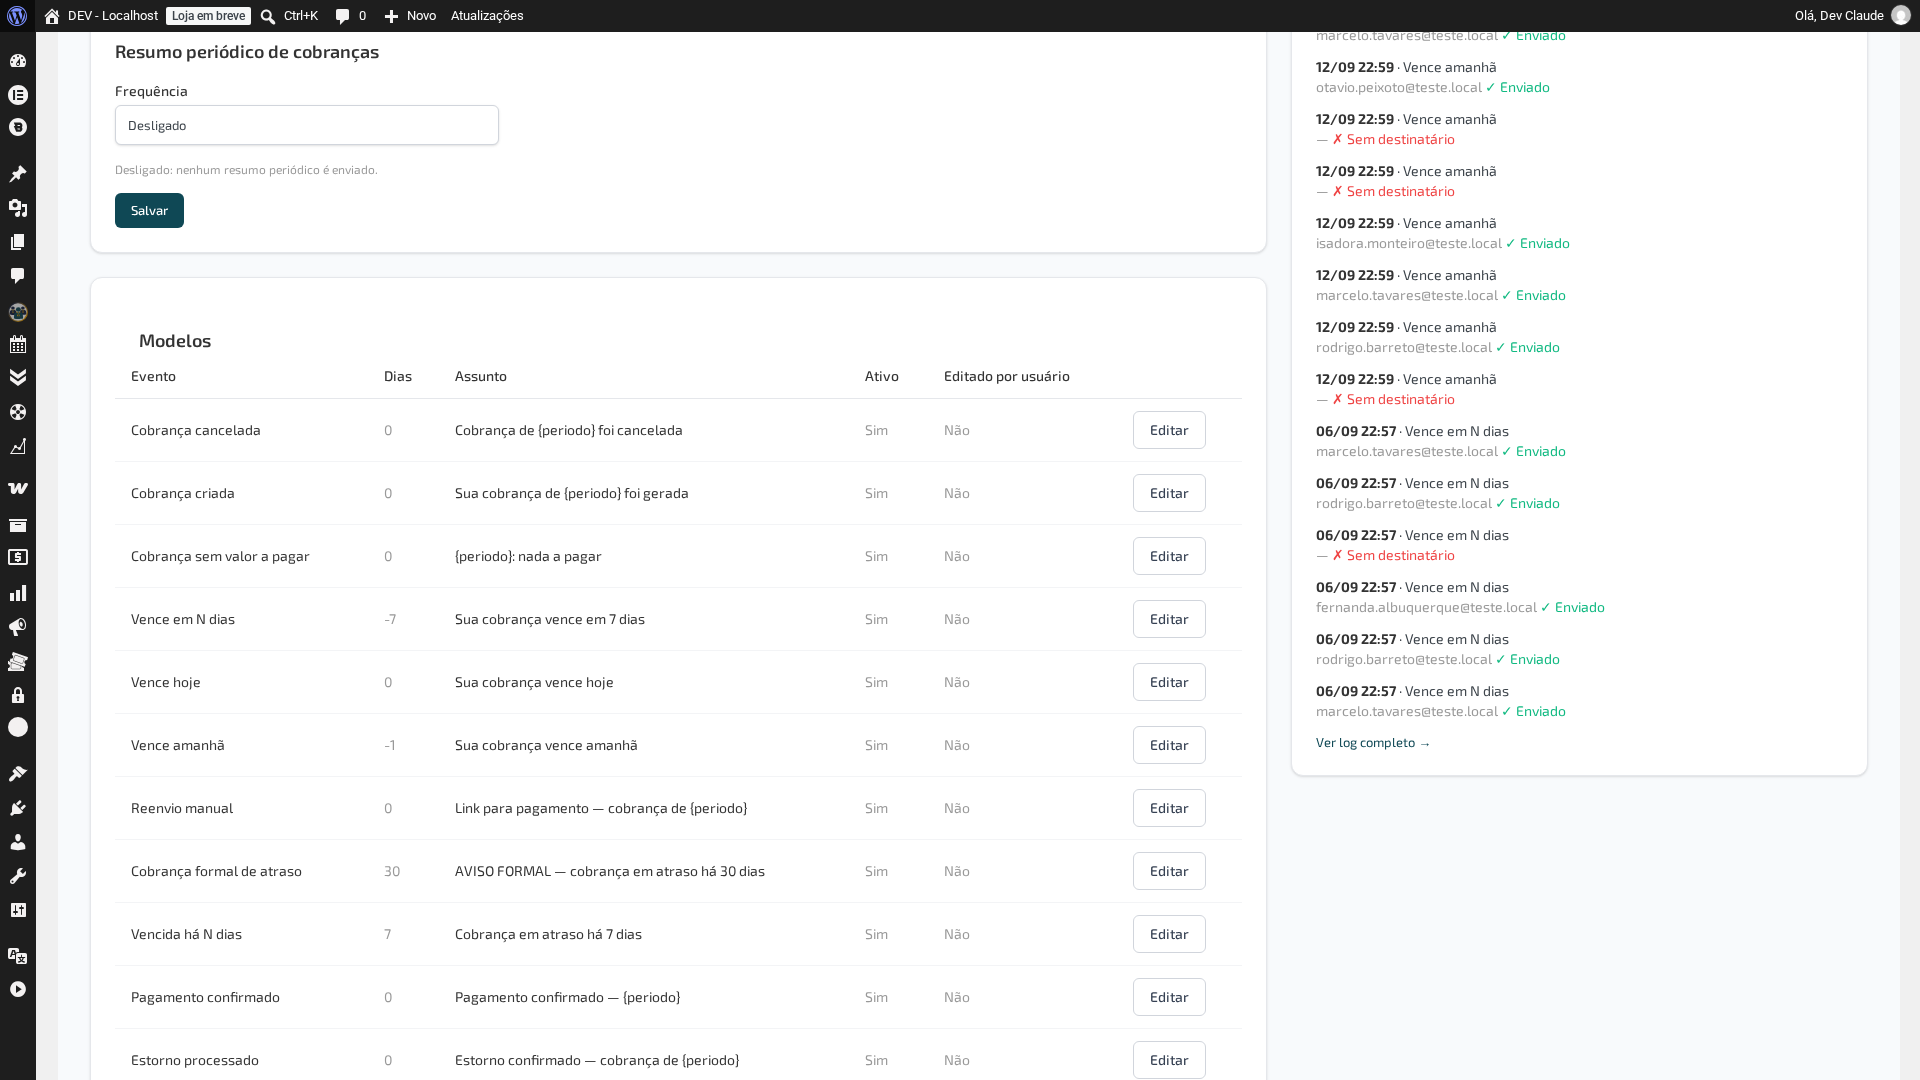Open the Olá, Dev Claude account menu
Viewport: 1920px width, 1080px height.
tap(1852, 16)
